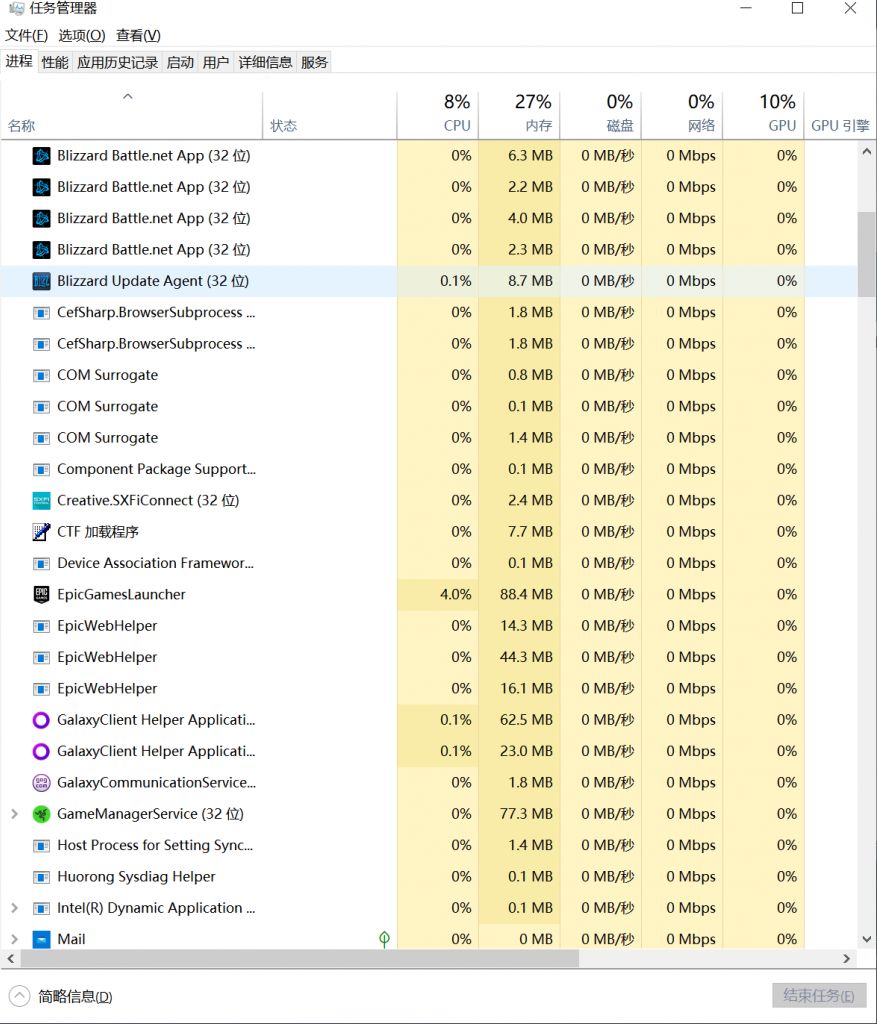Click the vertical scrollbar thumb

[867, 254]
